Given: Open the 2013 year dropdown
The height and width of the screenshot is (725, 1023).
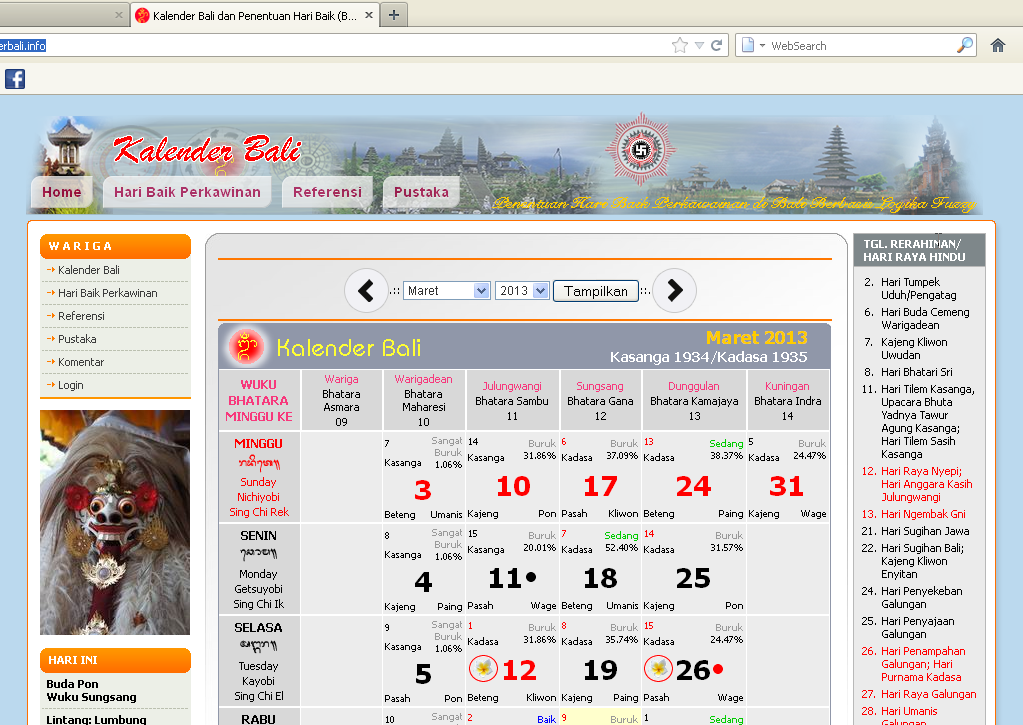Looking at the screenshot, I should click(522, 290).
